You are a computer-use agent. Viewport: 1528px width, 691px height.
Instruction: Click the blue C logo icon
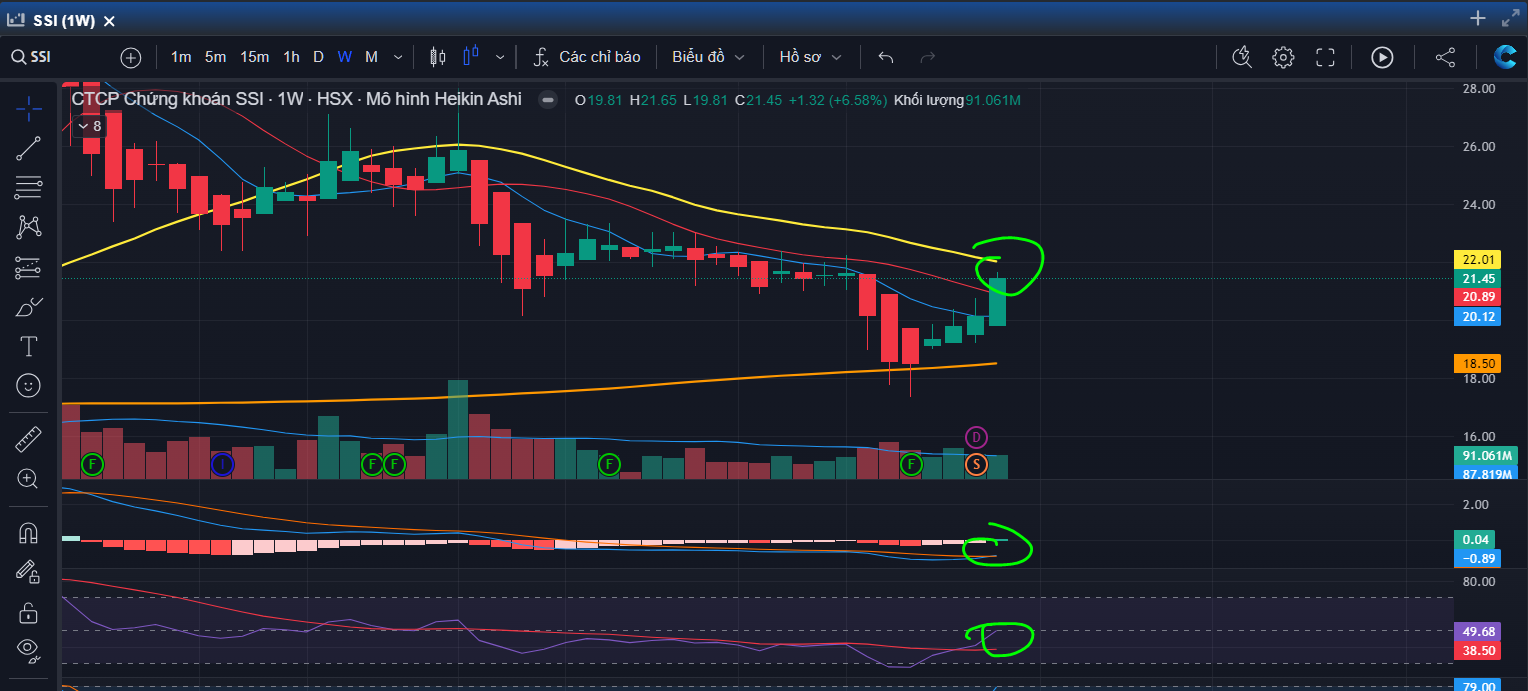1505,57
